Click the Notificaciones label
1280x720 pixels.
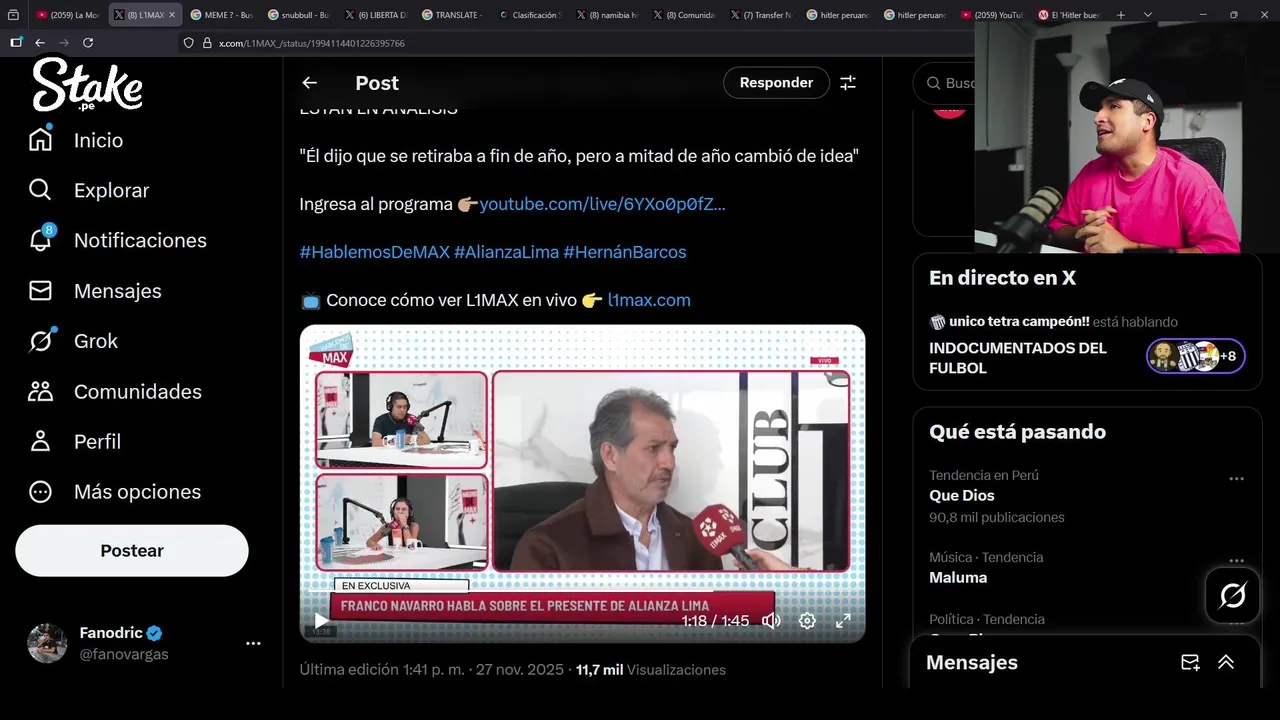pos(140,241)
